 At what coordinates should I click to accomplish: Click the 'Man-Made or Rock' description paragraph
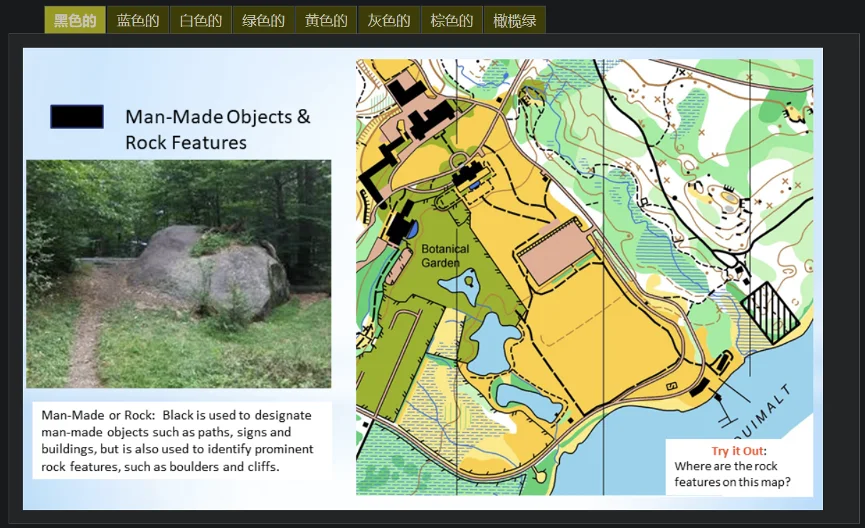(178, 441)
